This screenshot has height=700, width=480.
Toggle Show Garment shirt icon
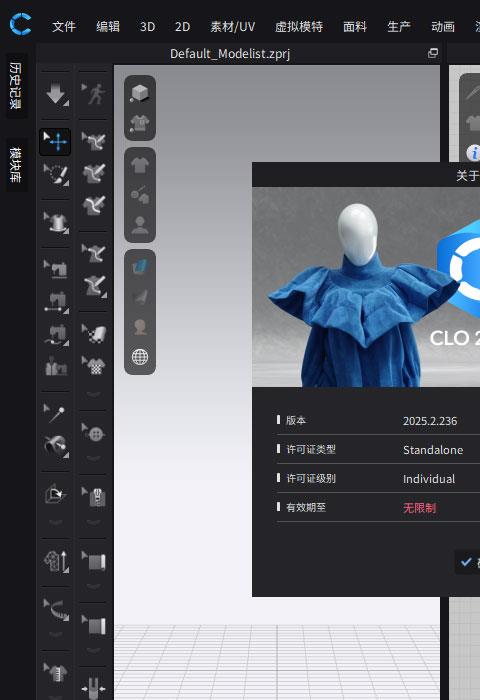[140, 165]
